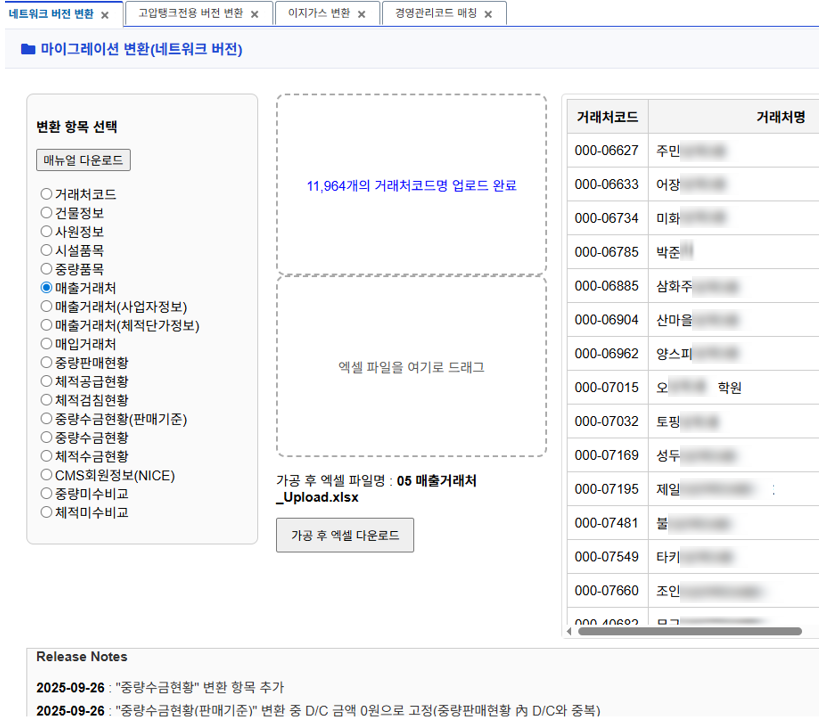The height and width of the screenshot is (720, 823).
Task: Select the 시설품목 radio option
Action: [x=46, y=250]
